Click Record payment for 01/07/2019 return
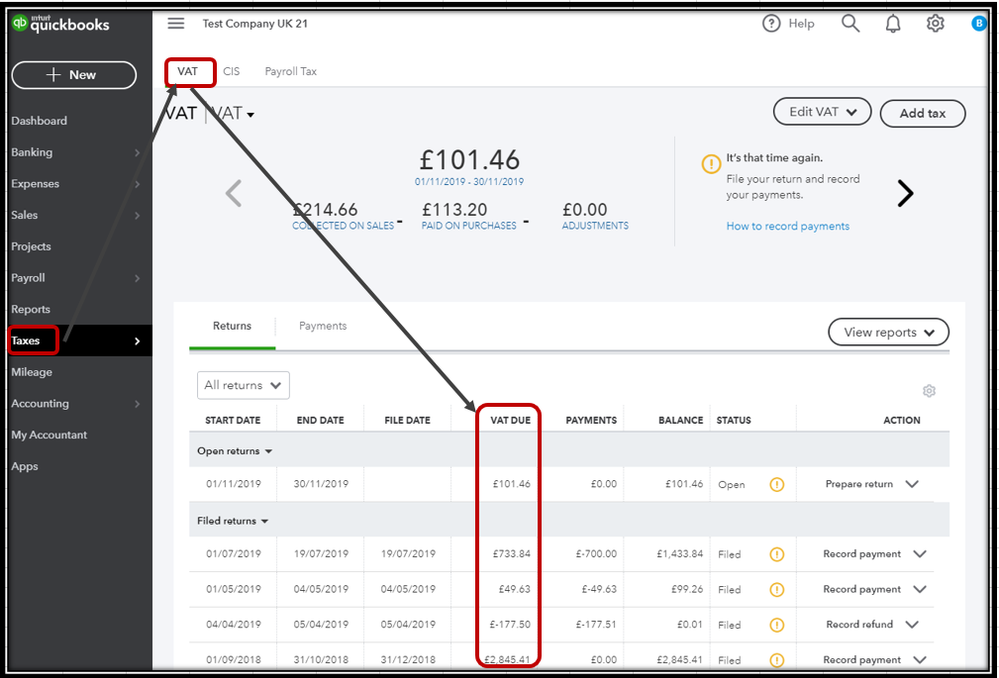 pyautogui.click(x=862, y=554)
